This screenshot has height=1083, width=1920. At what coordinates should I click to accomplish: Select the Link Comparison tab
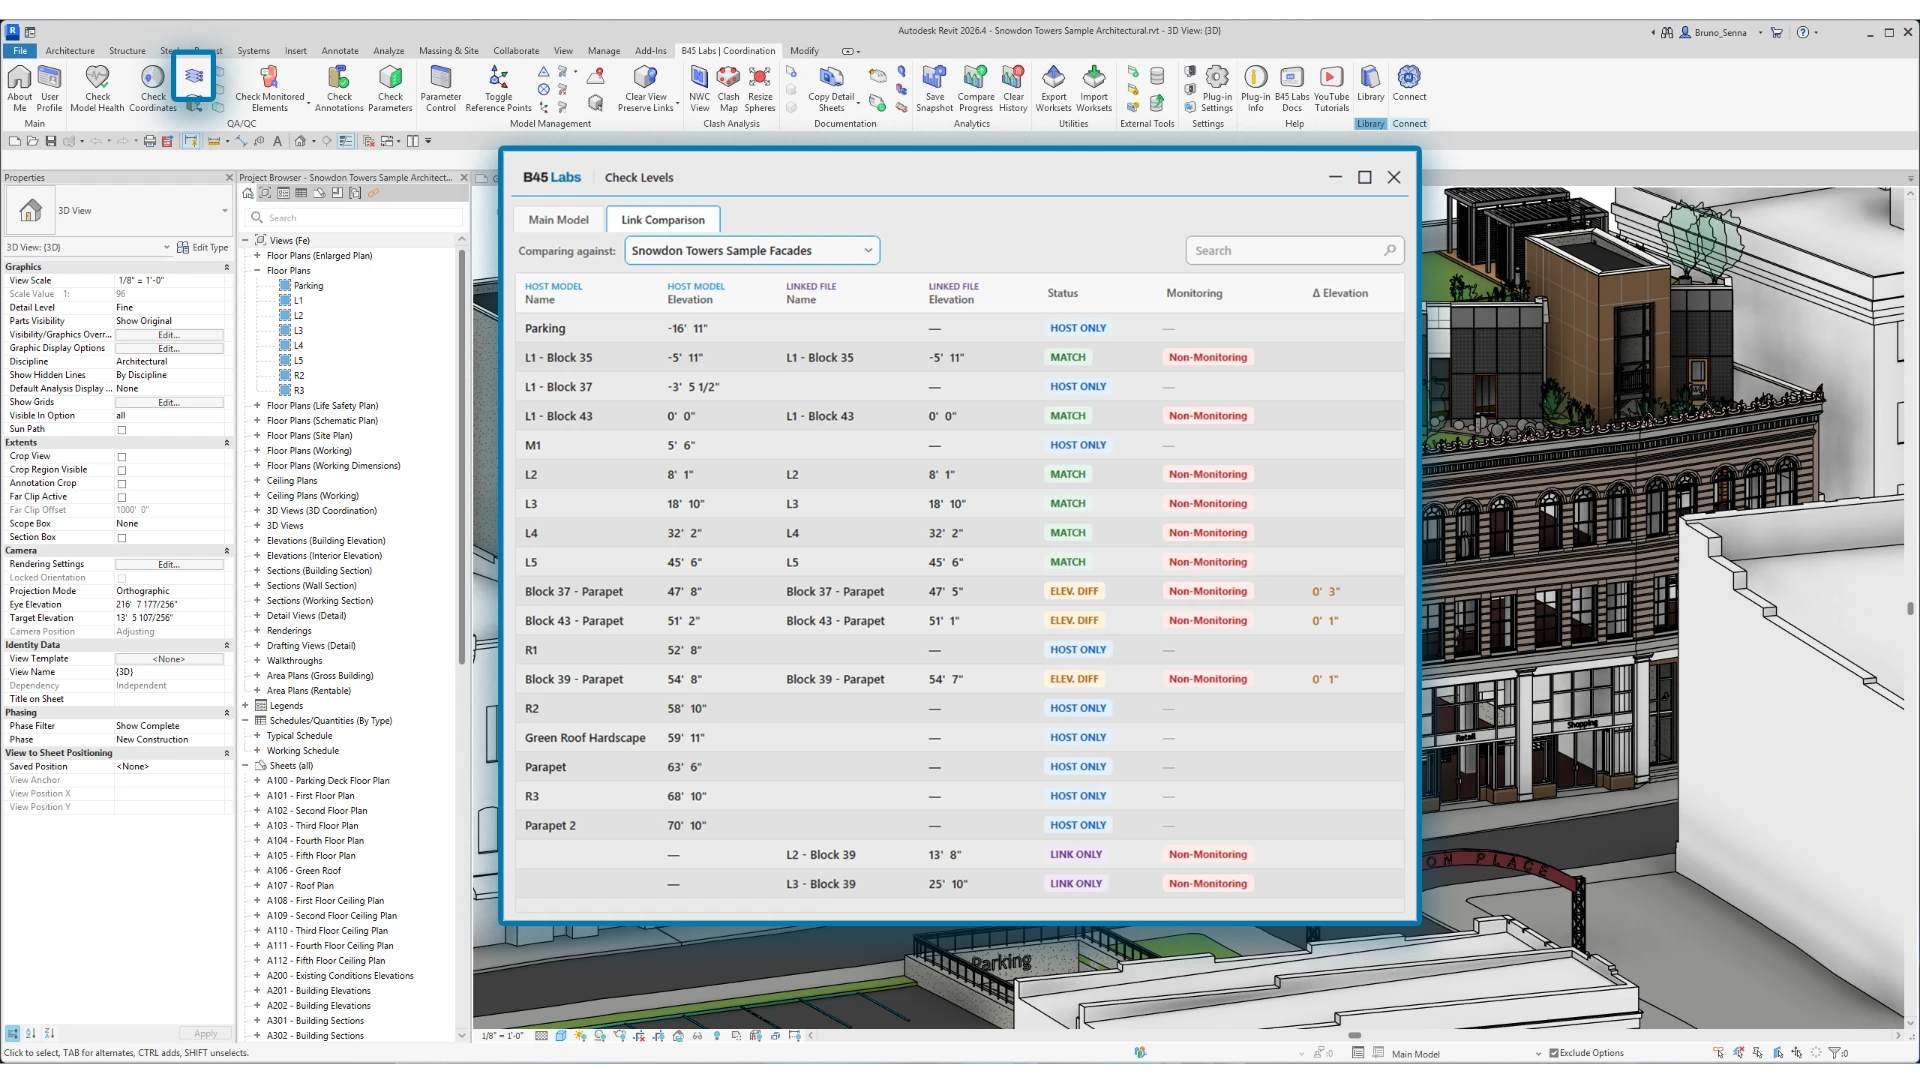click(x=663, y=220)
